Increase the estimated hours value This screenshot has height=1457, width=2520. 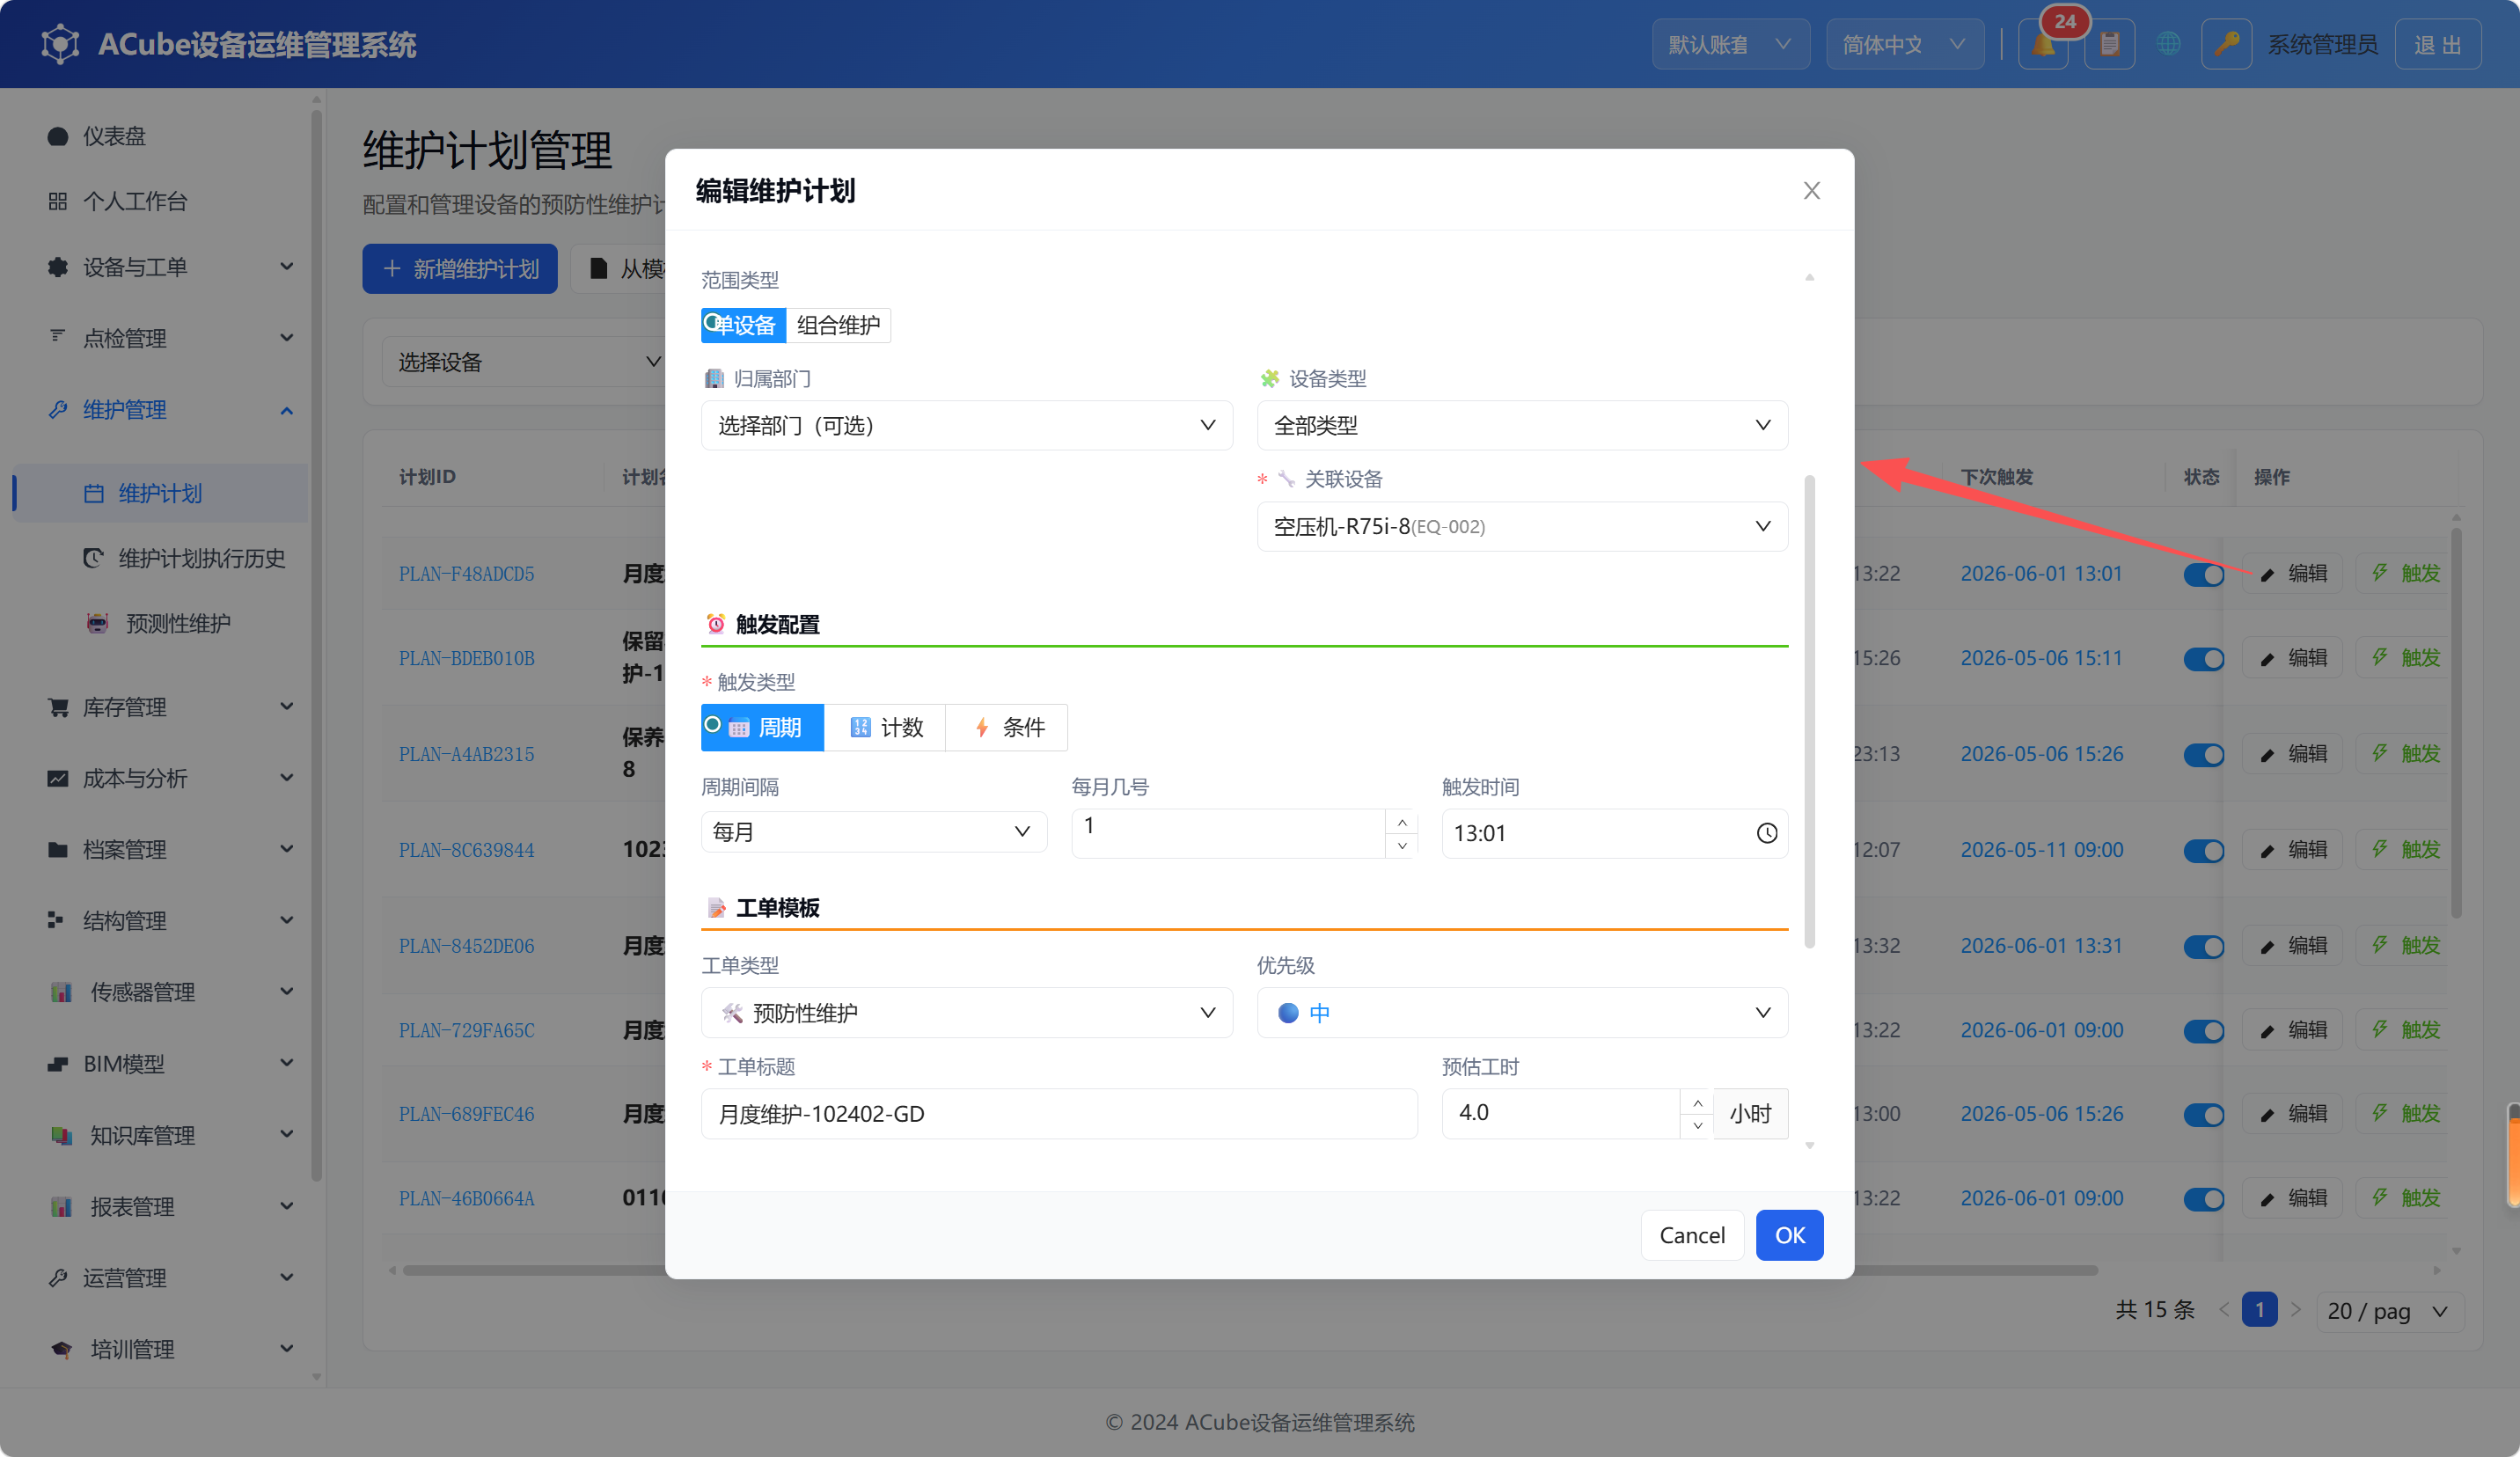coord(1697,1102)
